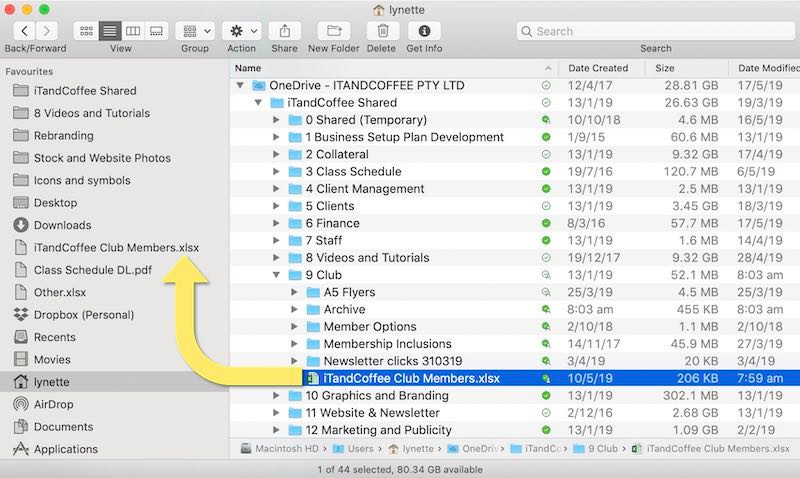This screenshot has width=800, height=478.
Task: Switch to column view mode
Action: pyautogui.click(x=133, y=31)
